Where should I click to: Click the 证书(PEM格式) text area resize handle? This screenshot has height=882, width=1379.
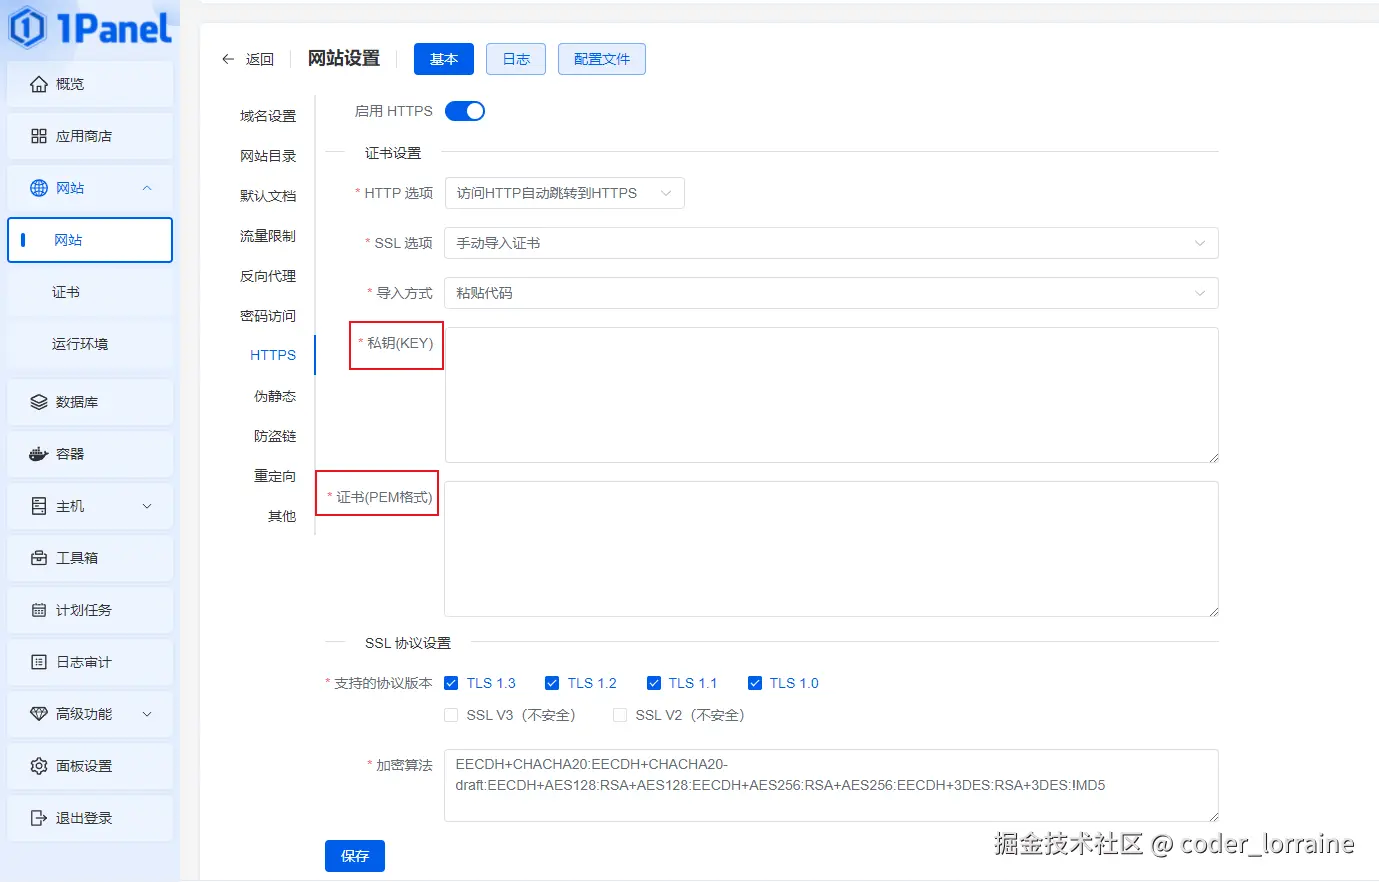click(1213, 611)
